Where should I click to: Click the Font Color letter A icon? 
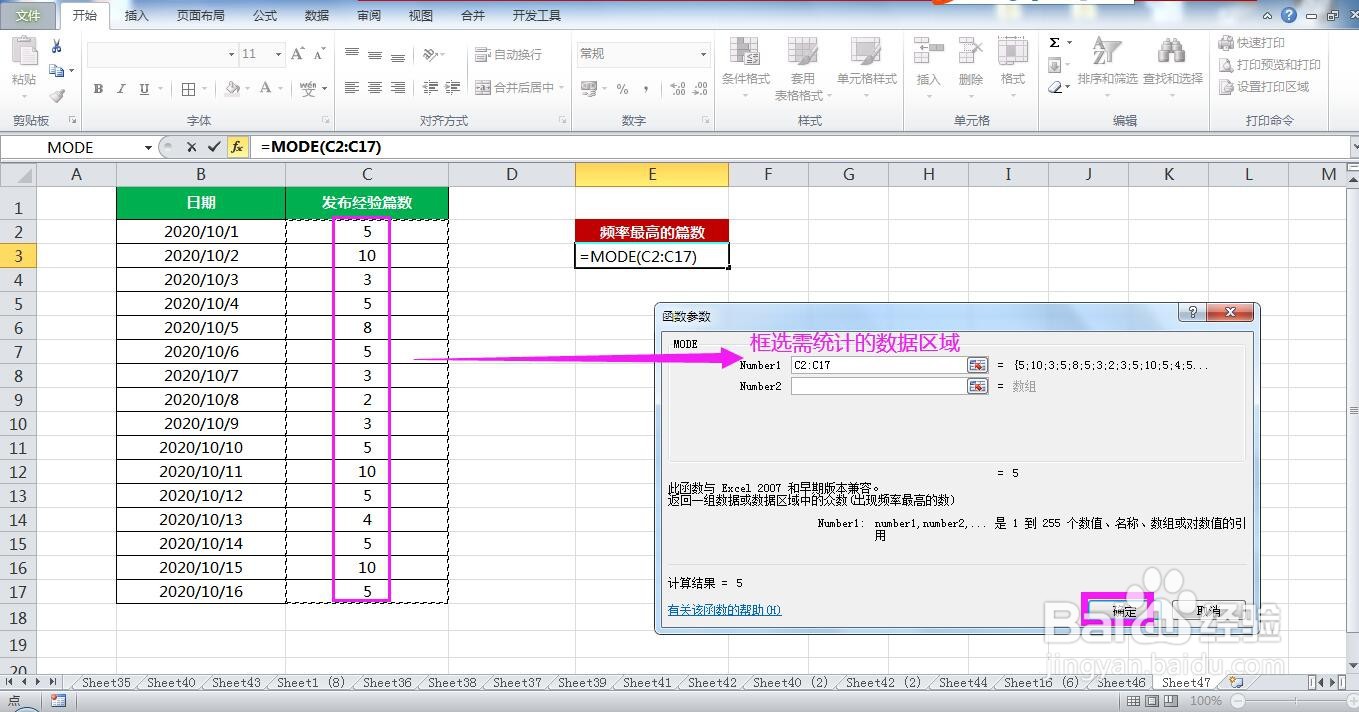point(265,89)
